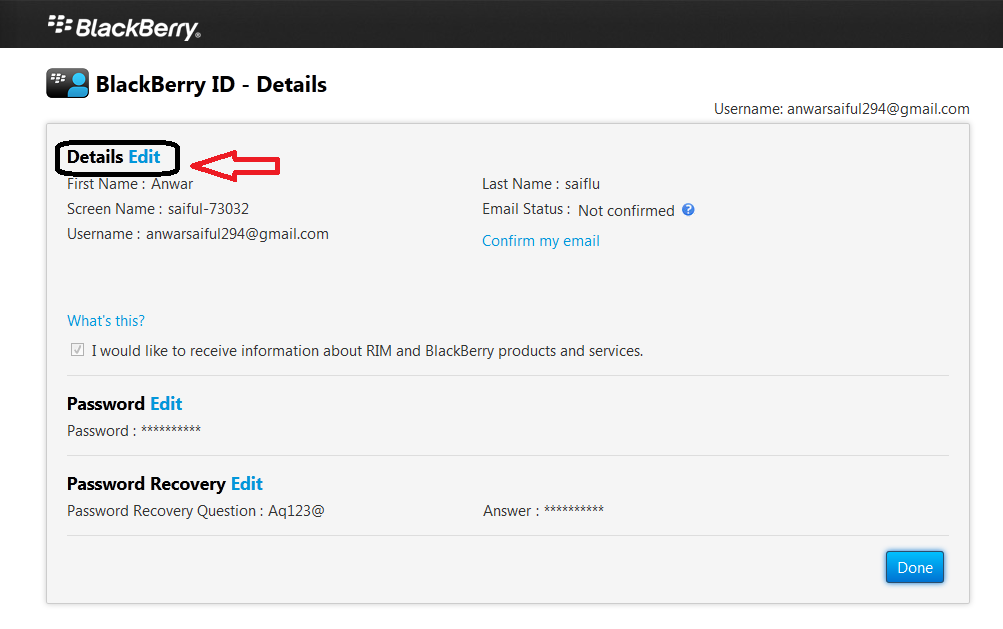Open the What's this? link
This screenshot has width=1003, height=629.
click(x=106, y=321)
